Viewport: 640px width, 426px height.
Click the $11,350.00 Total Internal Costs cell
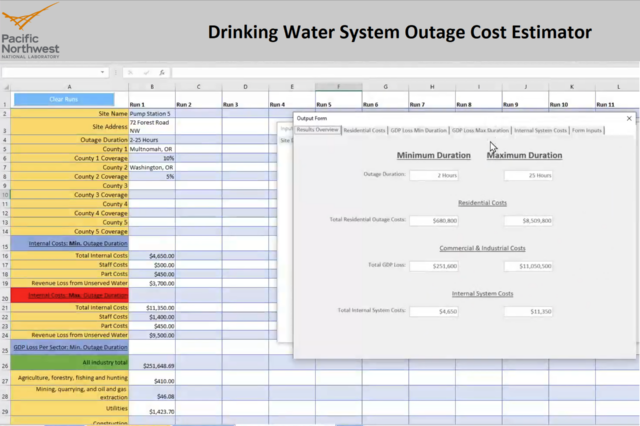(x=152, y=308)
